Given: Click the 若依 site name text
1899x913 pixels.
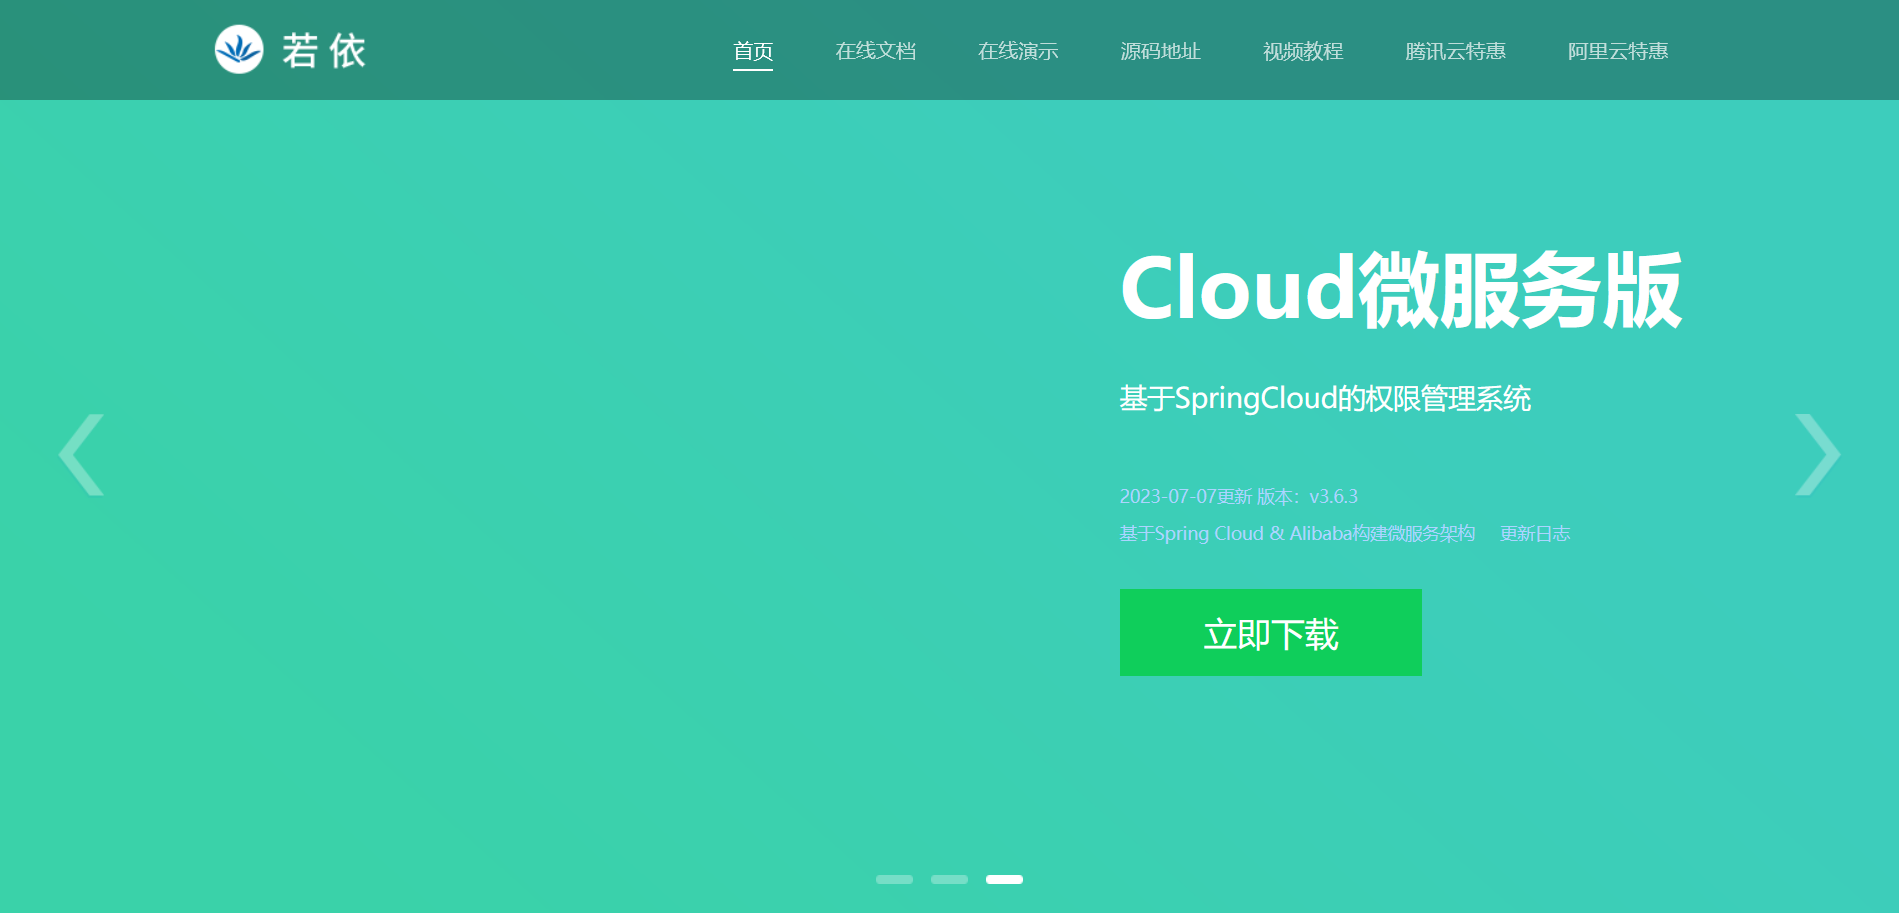Looking at the screenshot, I should [x=324, y=50].
